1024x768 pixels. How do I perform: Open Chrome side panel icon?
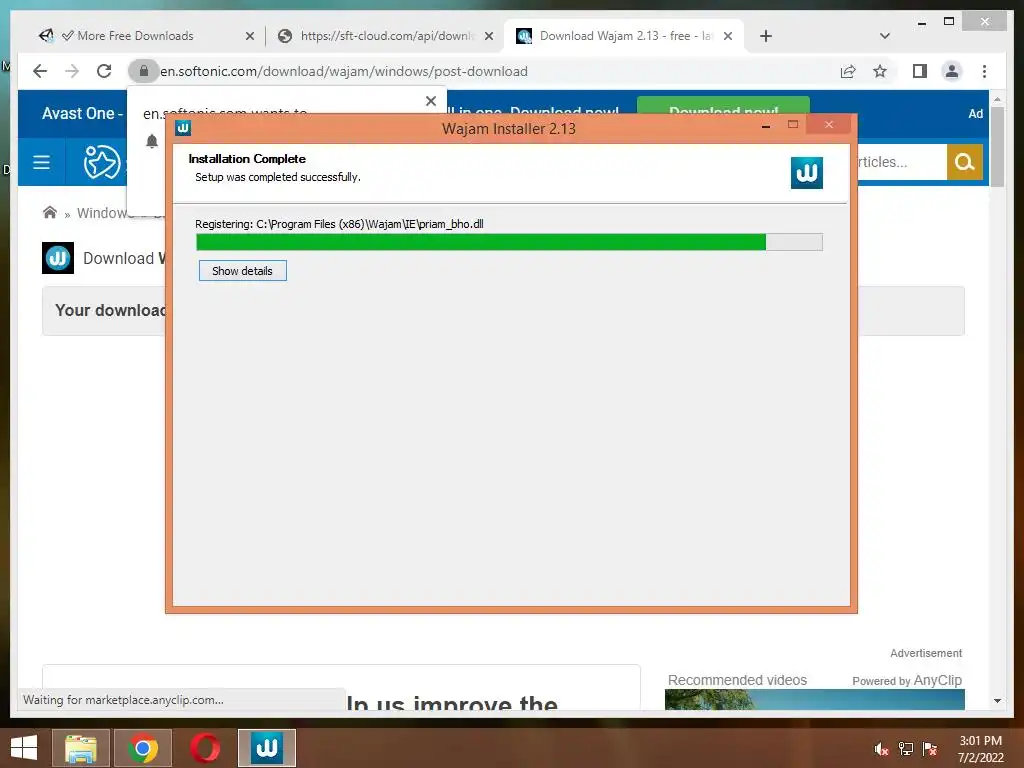[x=920, y=71]
